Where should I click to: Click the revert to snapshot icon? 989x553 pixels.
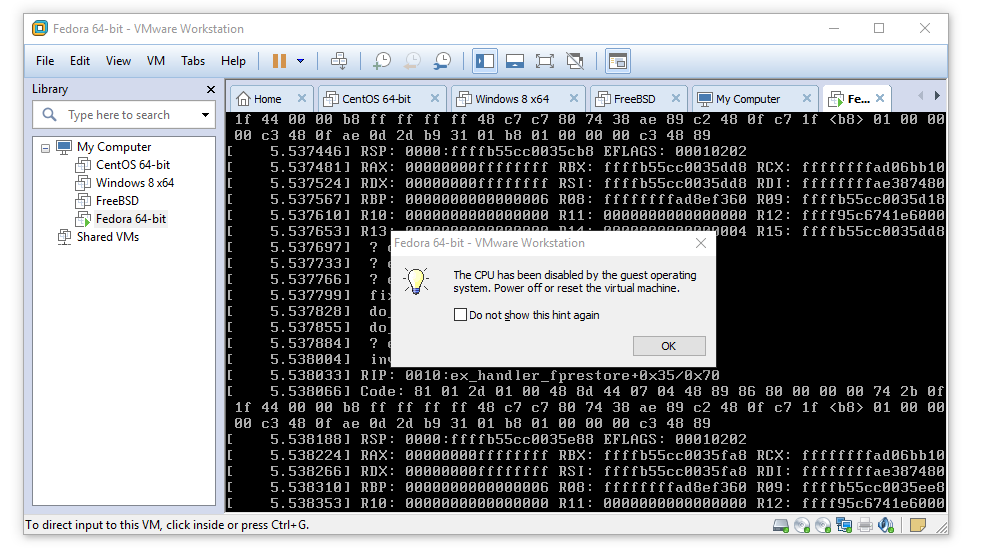412,61
